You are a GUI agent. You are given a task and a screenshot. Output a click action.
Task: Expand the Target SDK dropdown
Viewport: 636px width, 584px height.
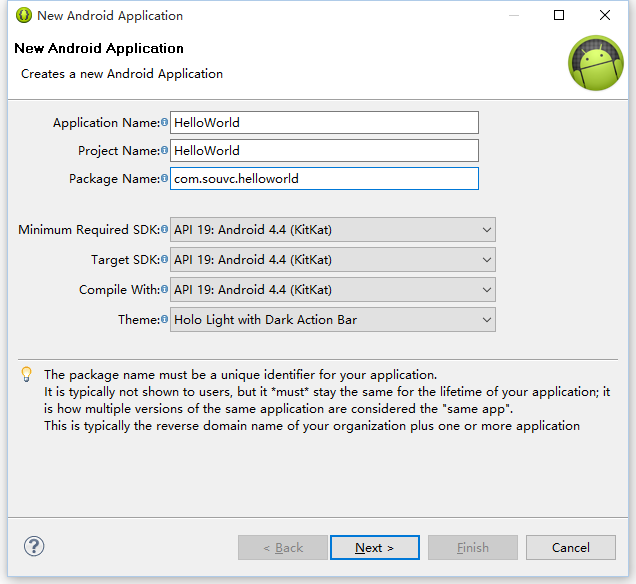point(333,260)
